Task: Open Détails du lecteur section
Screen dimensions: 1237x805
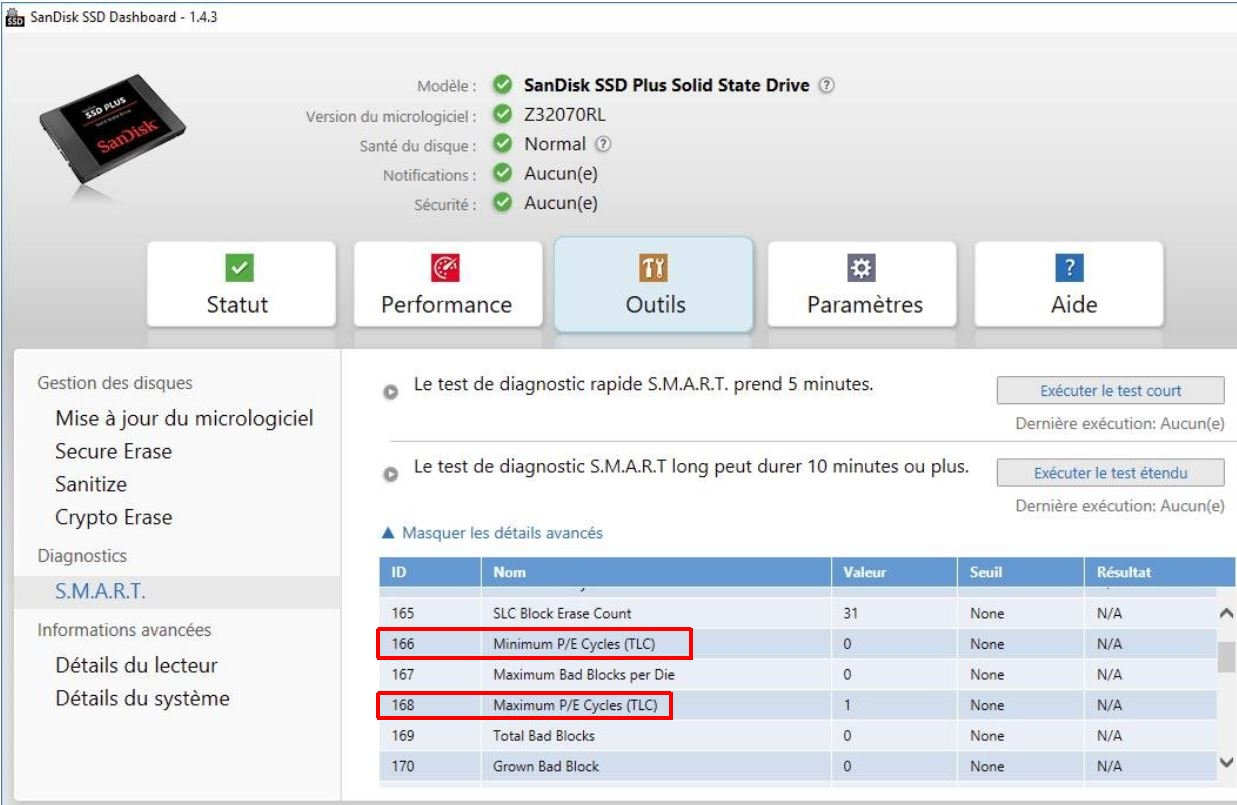Action: click(x=136, y=665)
